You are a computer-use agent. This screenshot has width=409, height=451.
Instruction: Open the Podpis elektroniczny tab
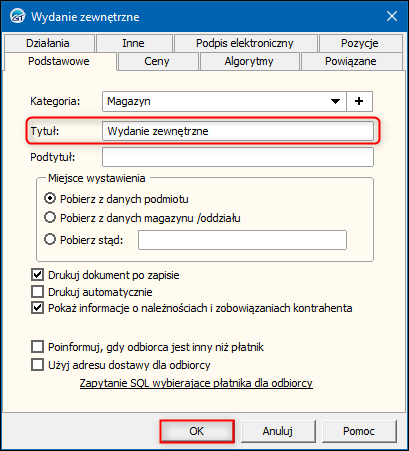click(245, 43)
